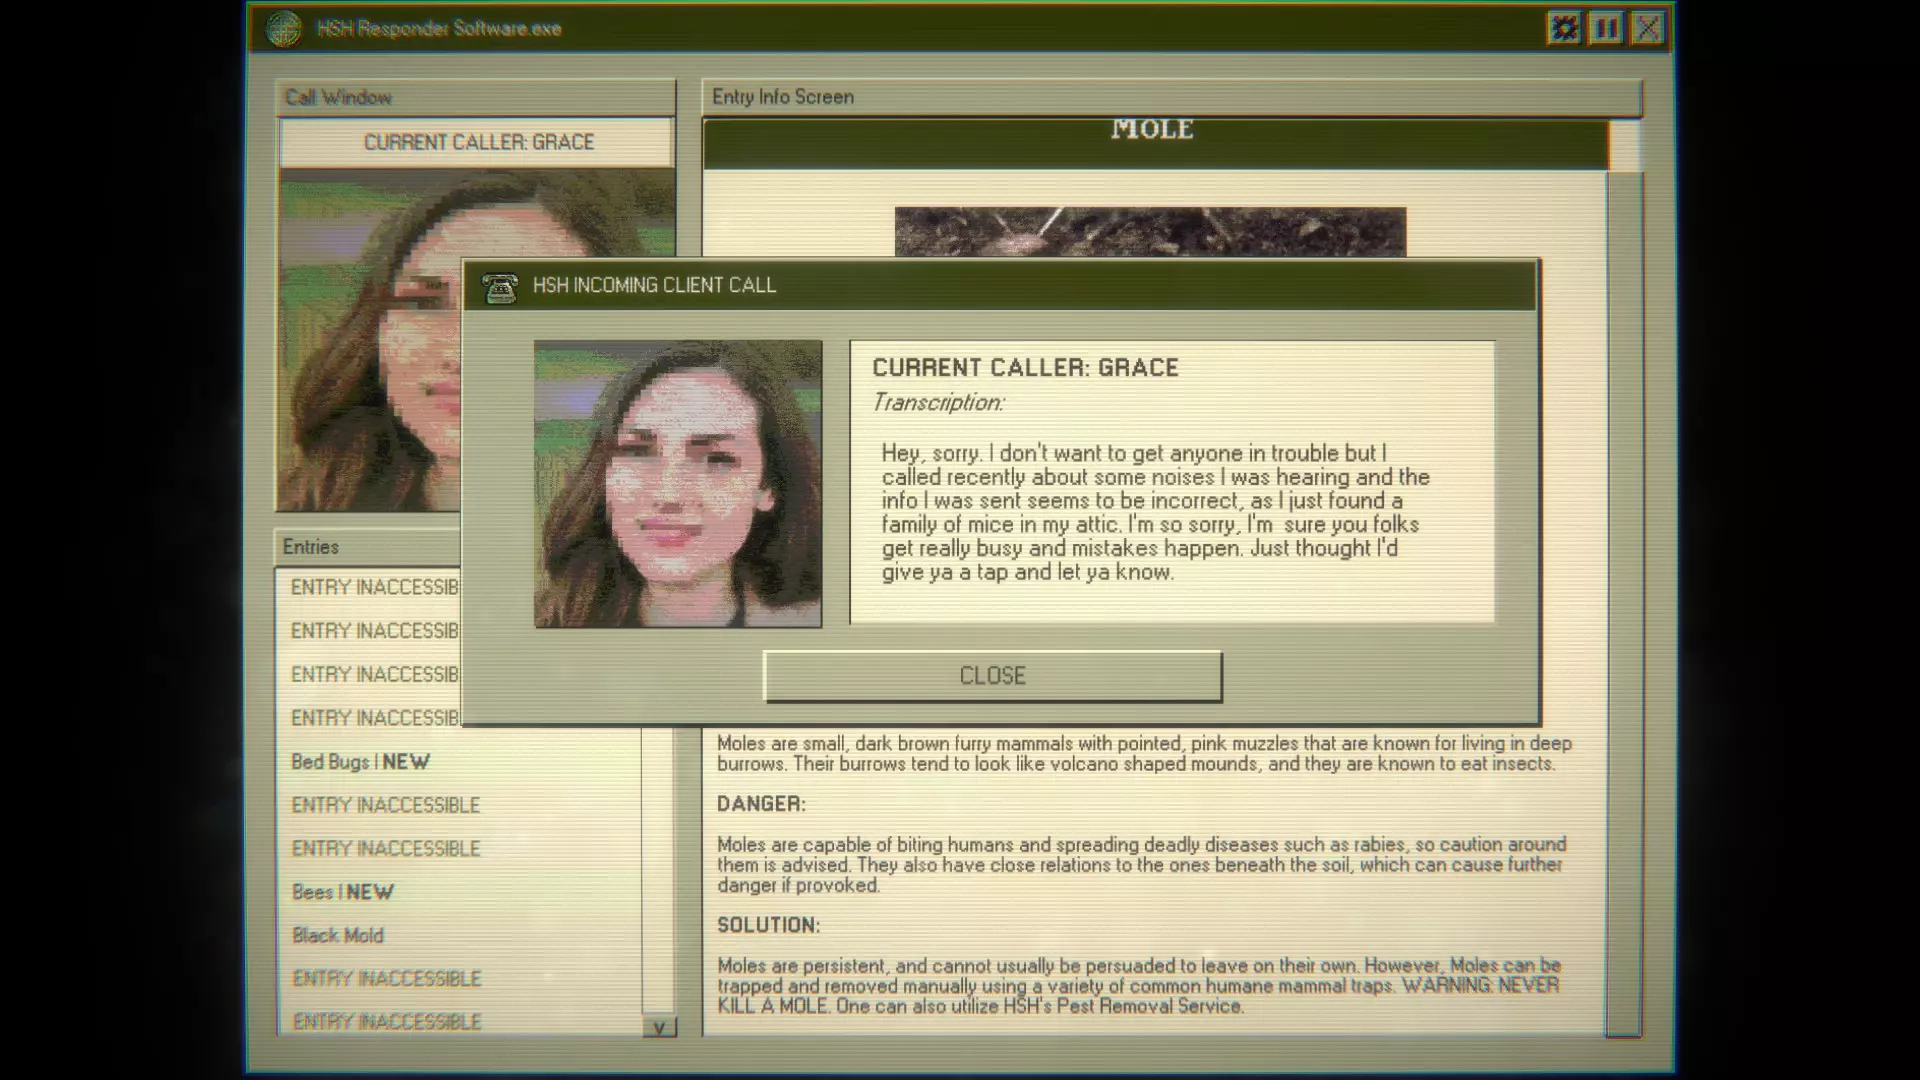
Task: Click the Entry Info Screen scrollbar thumb
Action: click(1624, 146)
